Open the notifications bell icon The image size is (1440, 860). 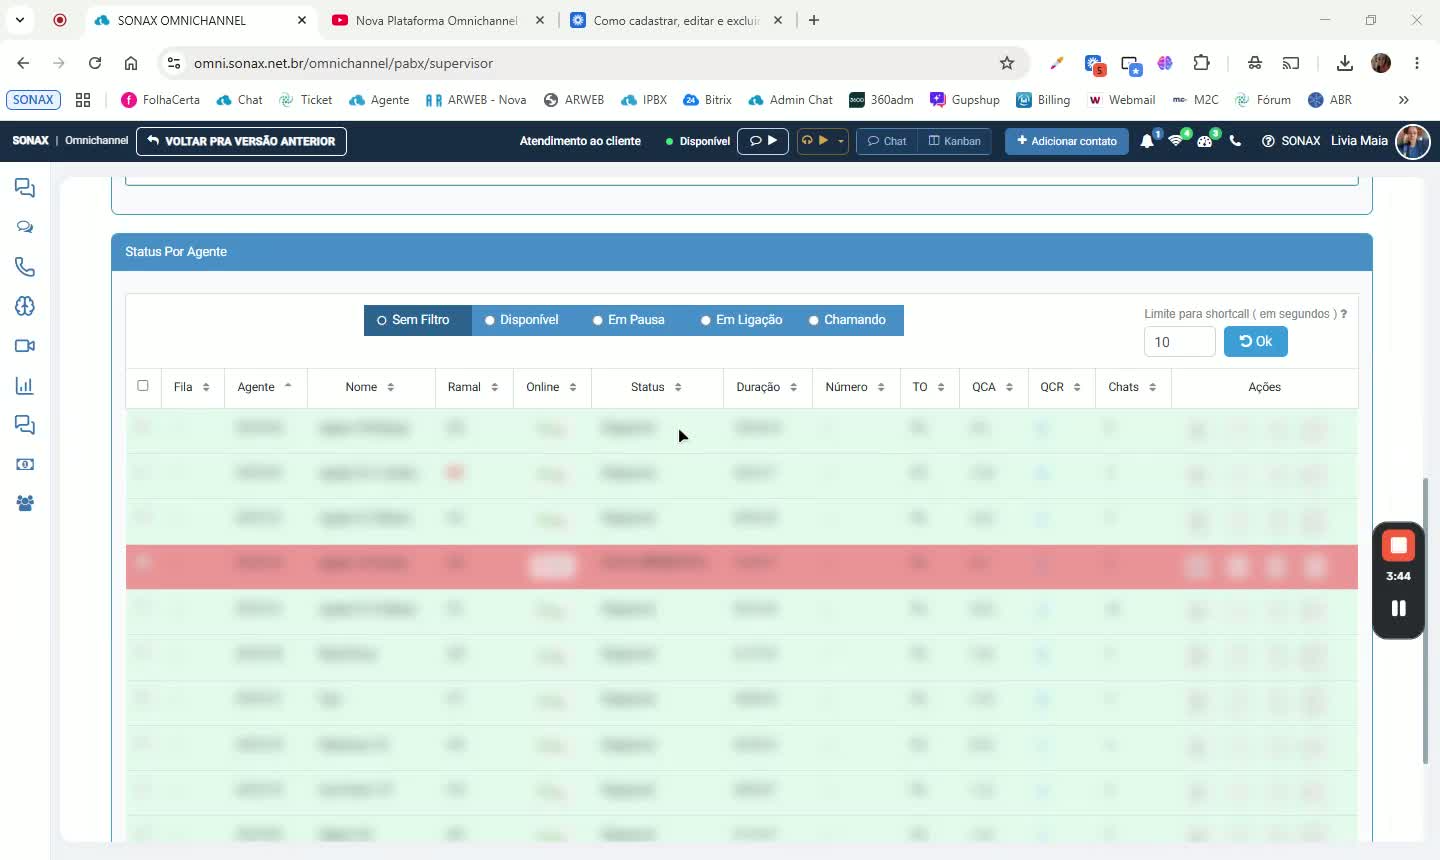1147,141
